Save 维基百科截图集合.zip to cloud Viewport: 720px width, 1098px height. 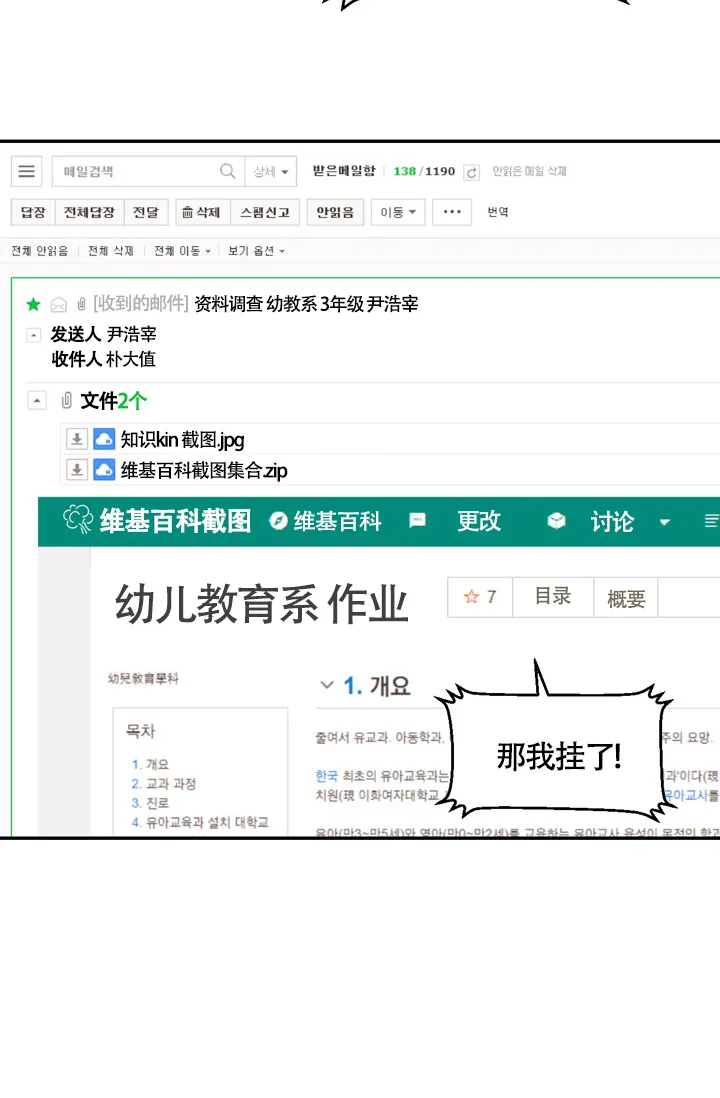(x=104, y=469)
